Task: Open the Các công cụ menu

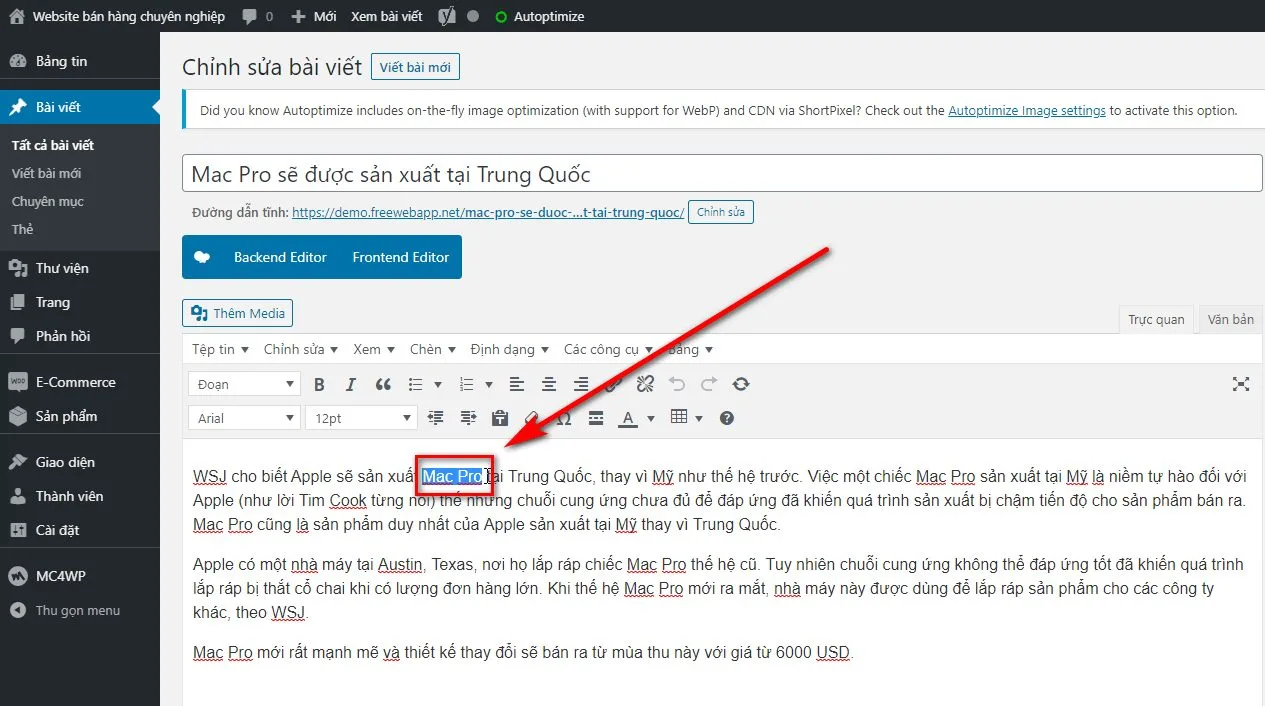Action: coord(608,349)
